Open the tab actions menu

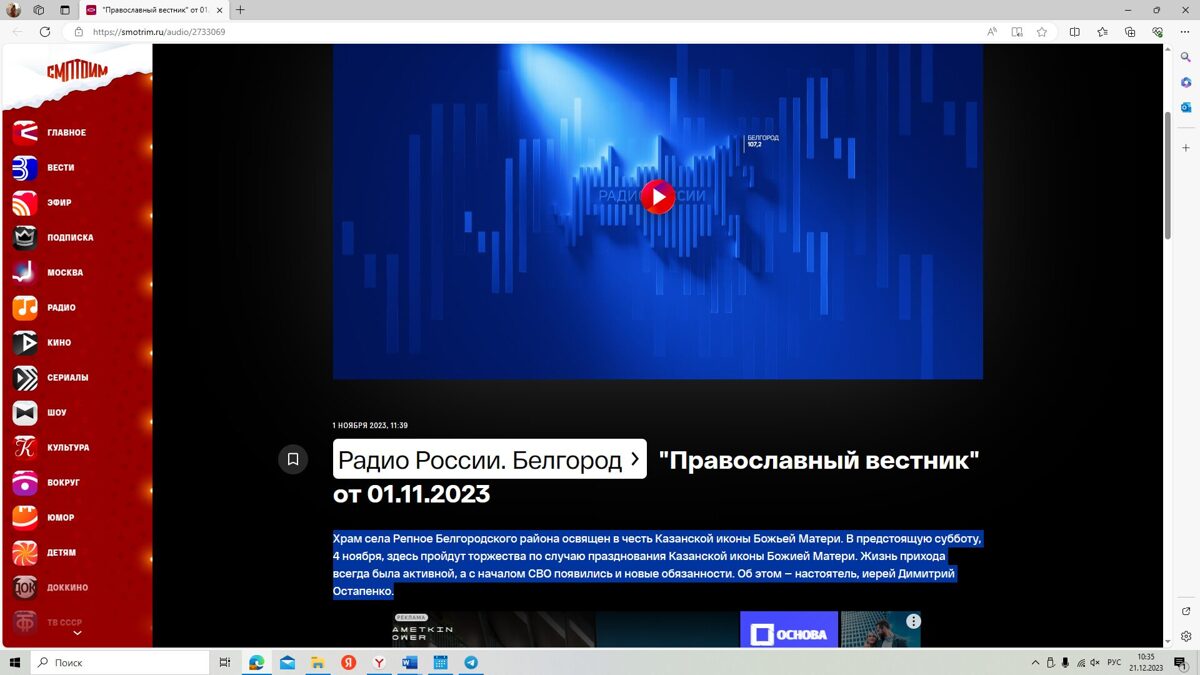tap(65, 10)
